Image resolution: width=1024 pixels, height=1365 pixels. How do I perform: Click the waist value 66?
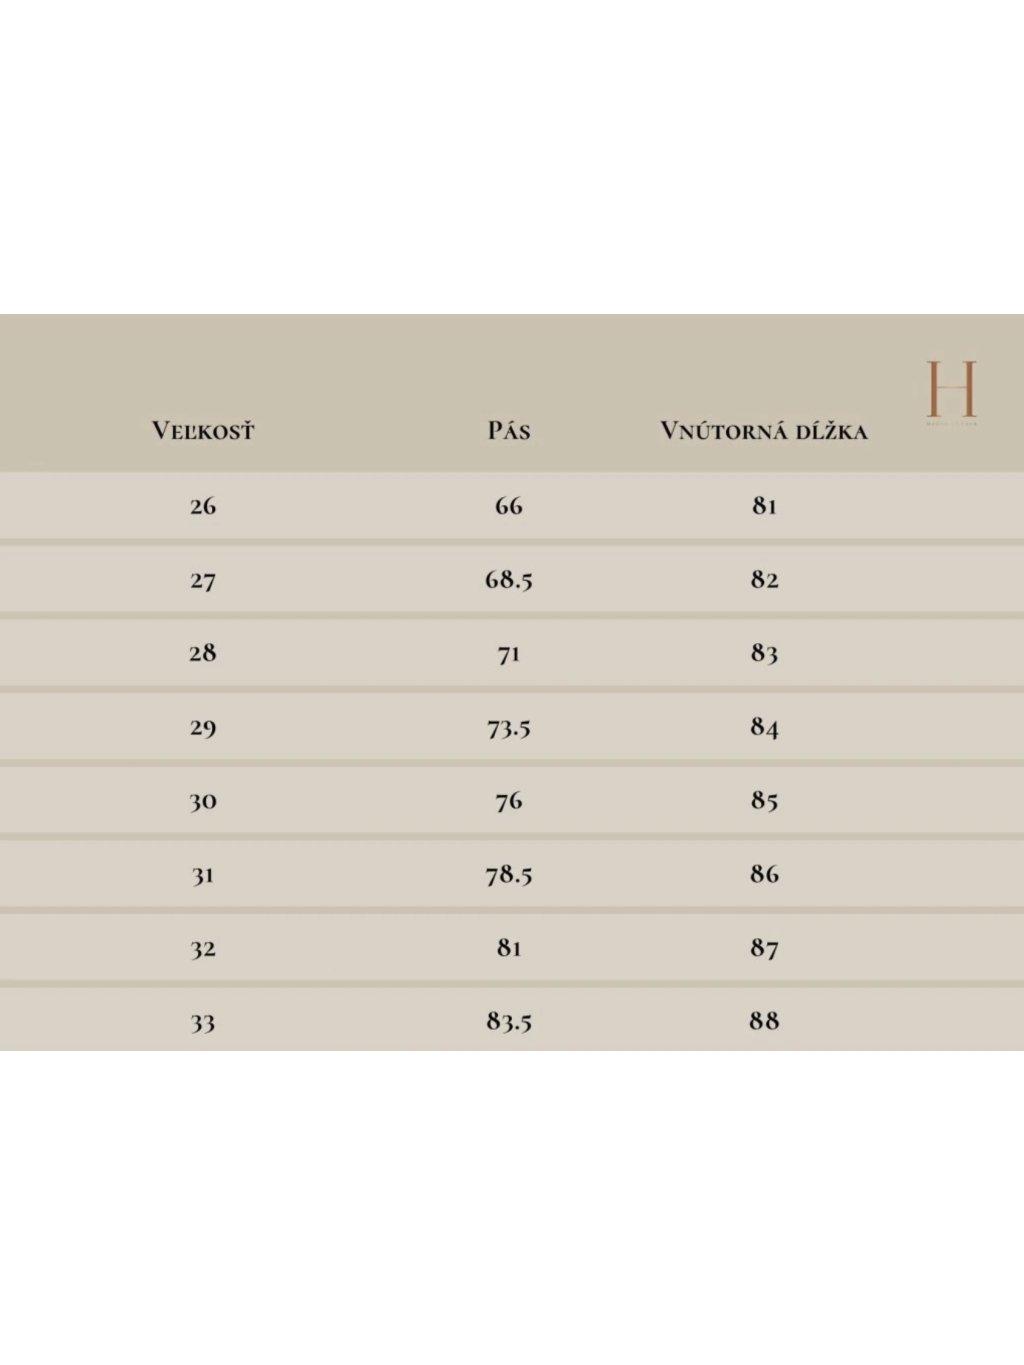coord(509,506)
